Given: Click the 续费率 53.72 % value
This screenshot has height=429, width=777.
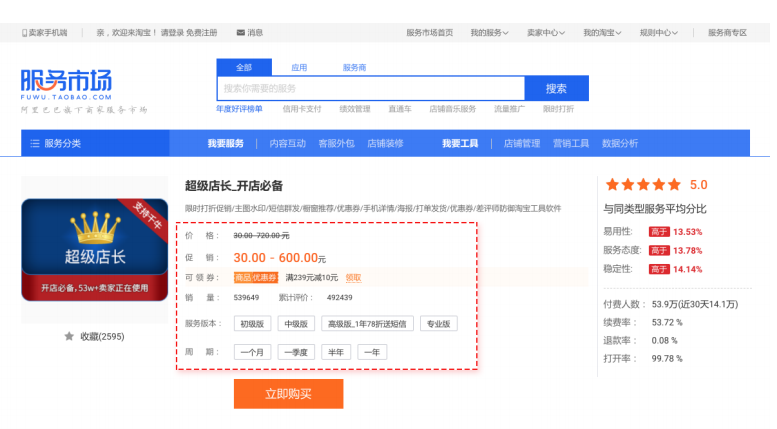Looking at the screenshot, I should 667,322.
